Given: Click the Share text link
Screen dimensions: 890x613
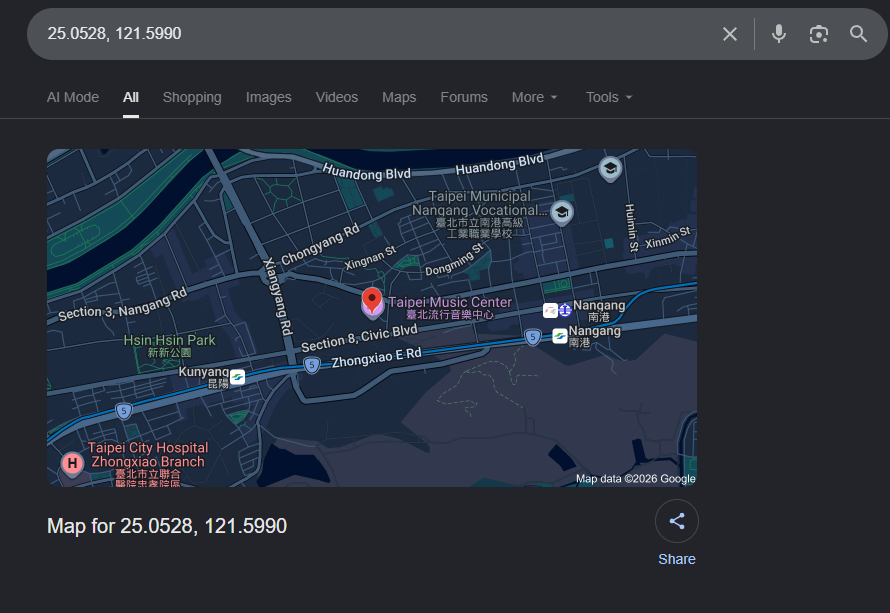Looking at the screenshot, I should [677, 559].
